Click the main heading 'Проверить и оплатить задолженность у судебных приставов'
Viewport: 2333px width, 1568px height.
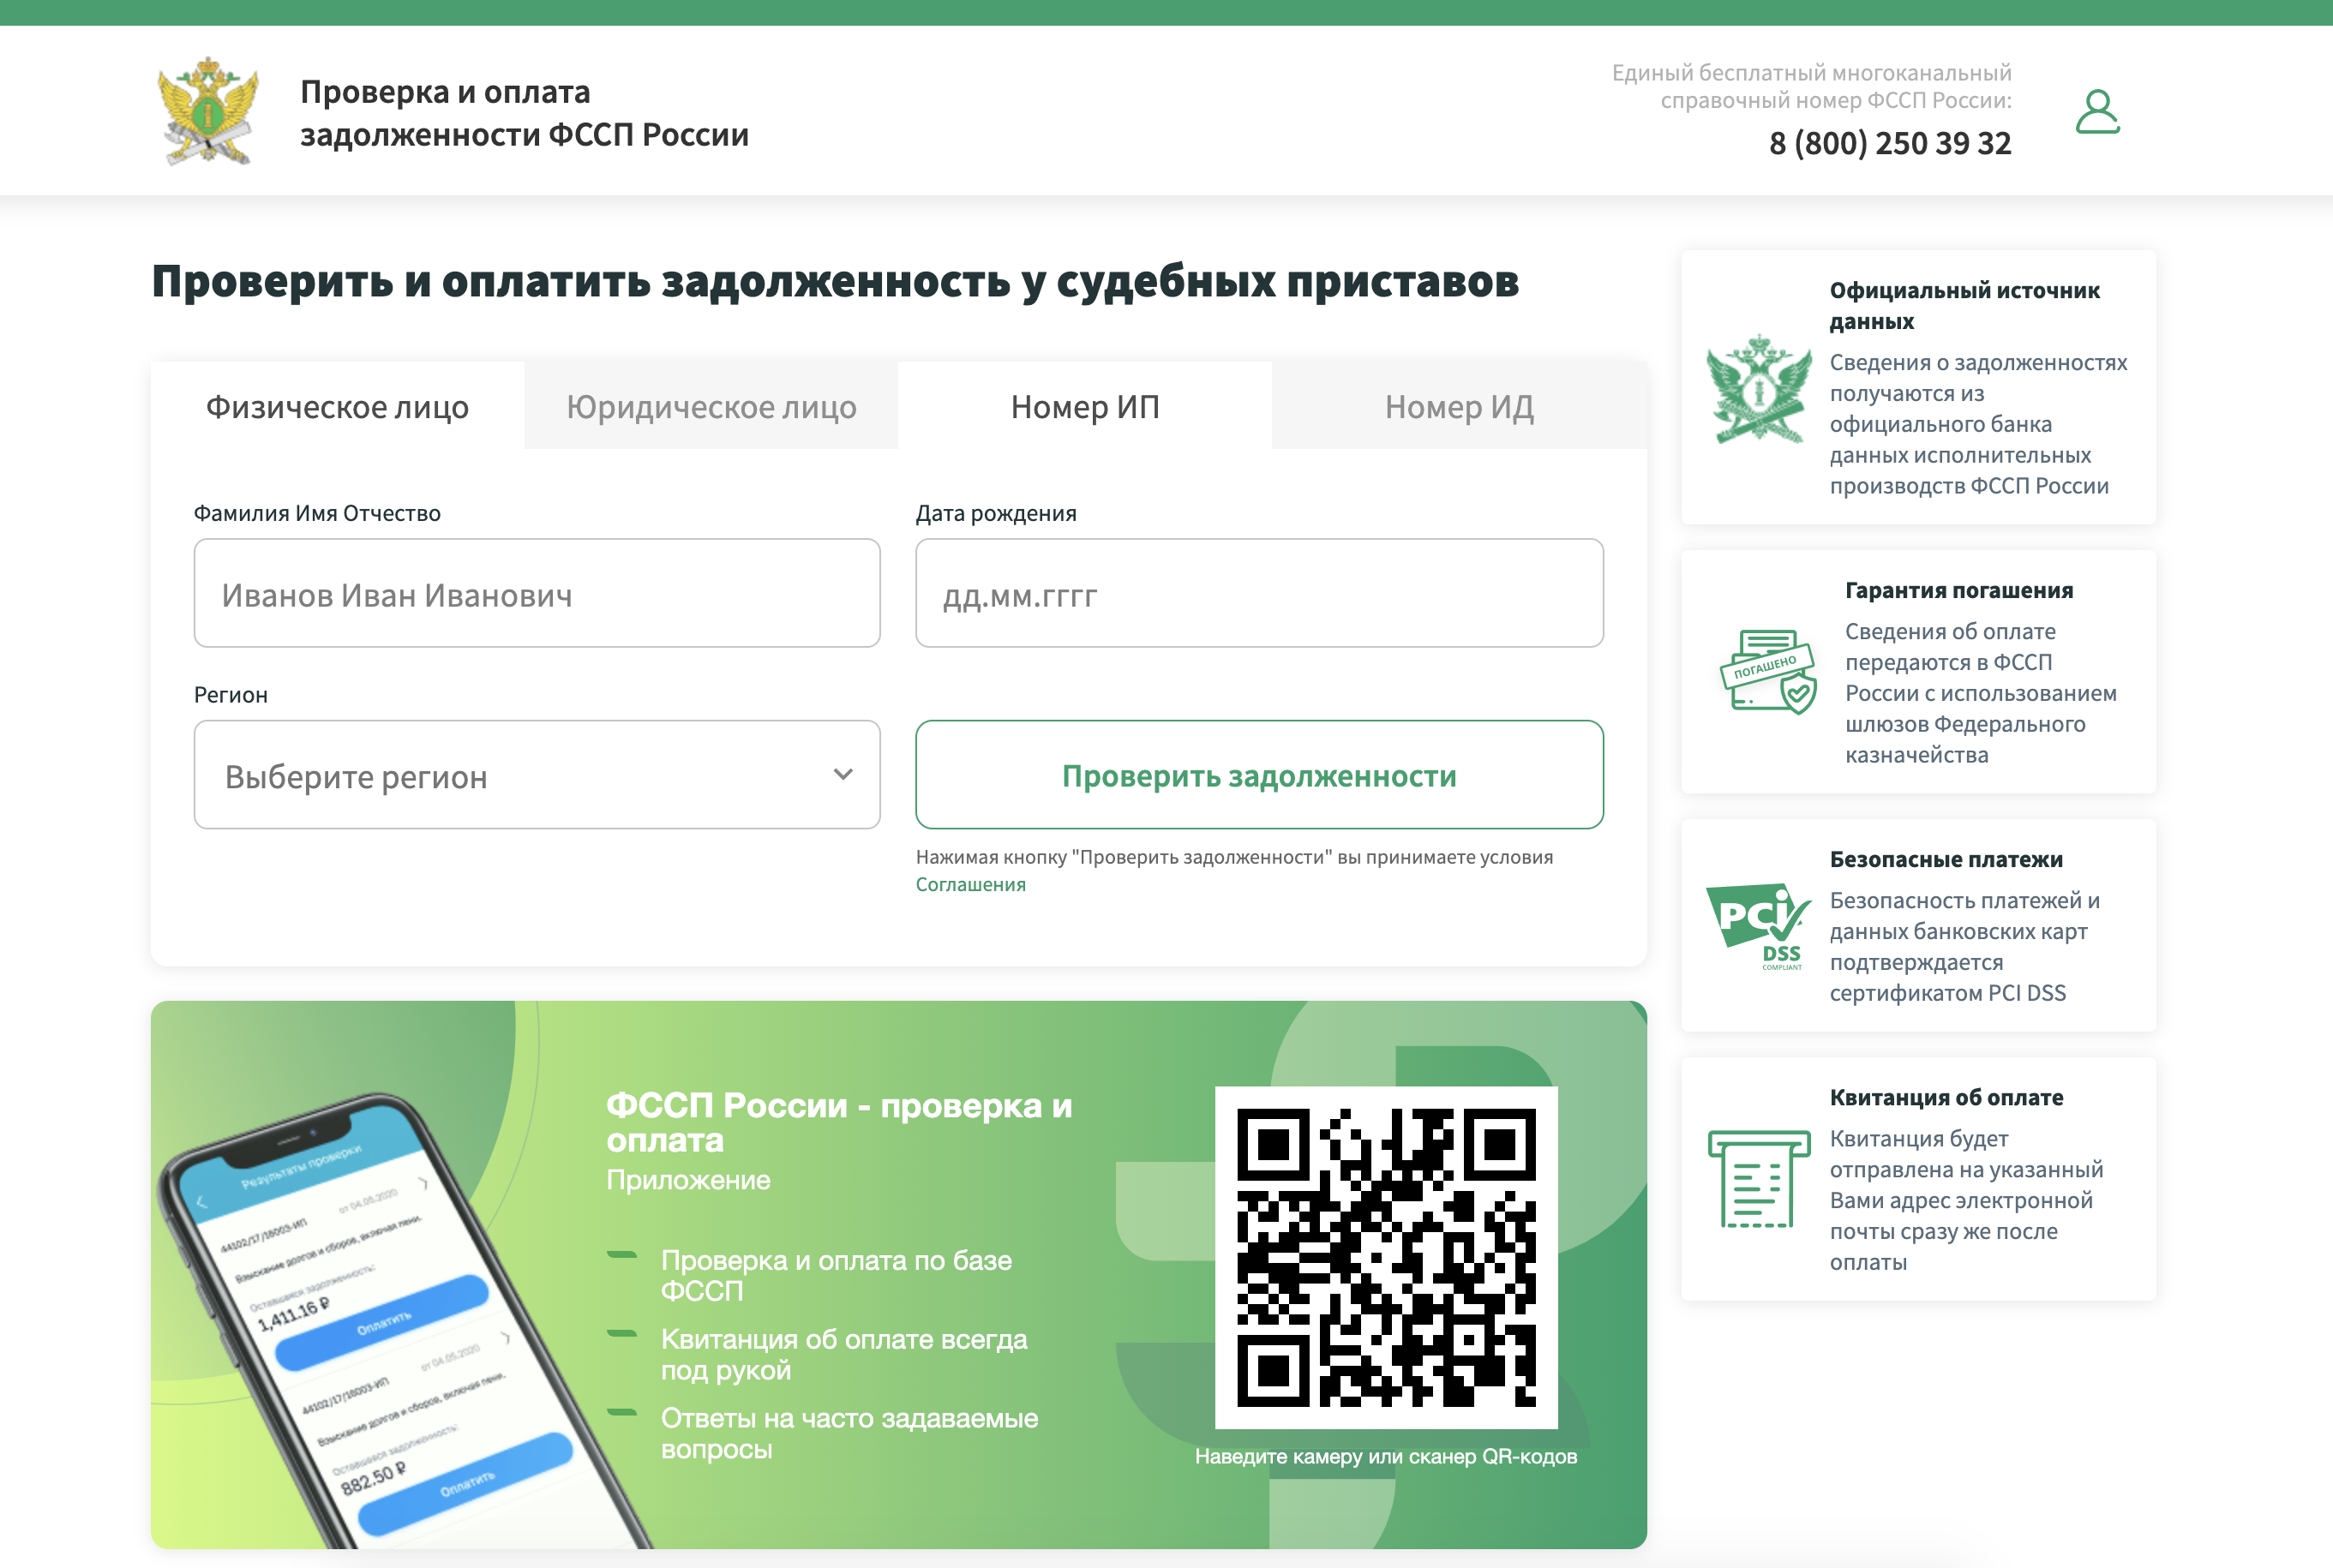(x=835, y=282)
